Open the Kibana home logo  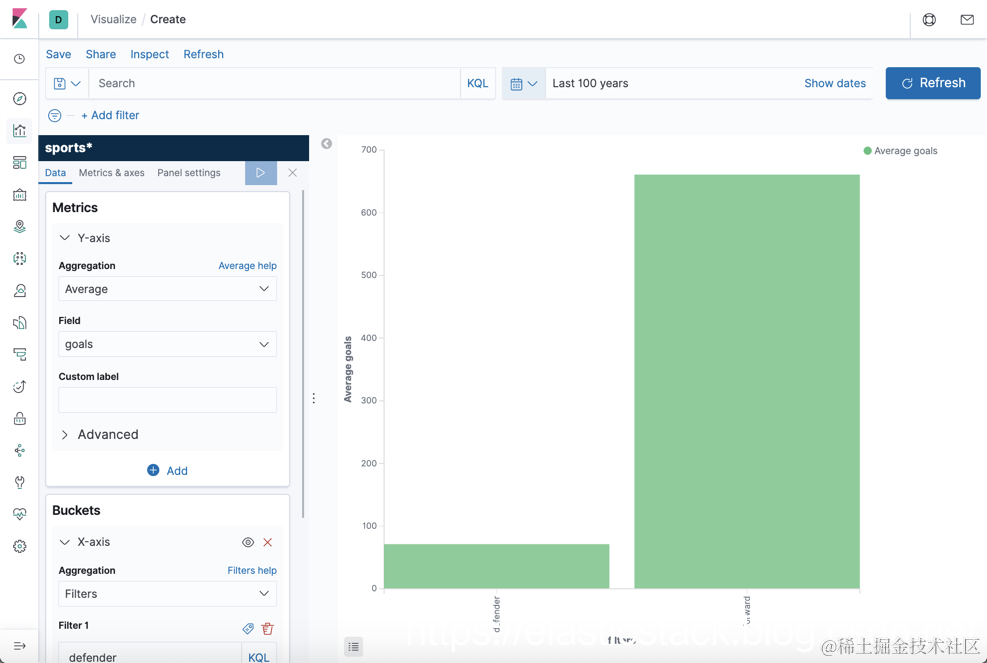20,19
